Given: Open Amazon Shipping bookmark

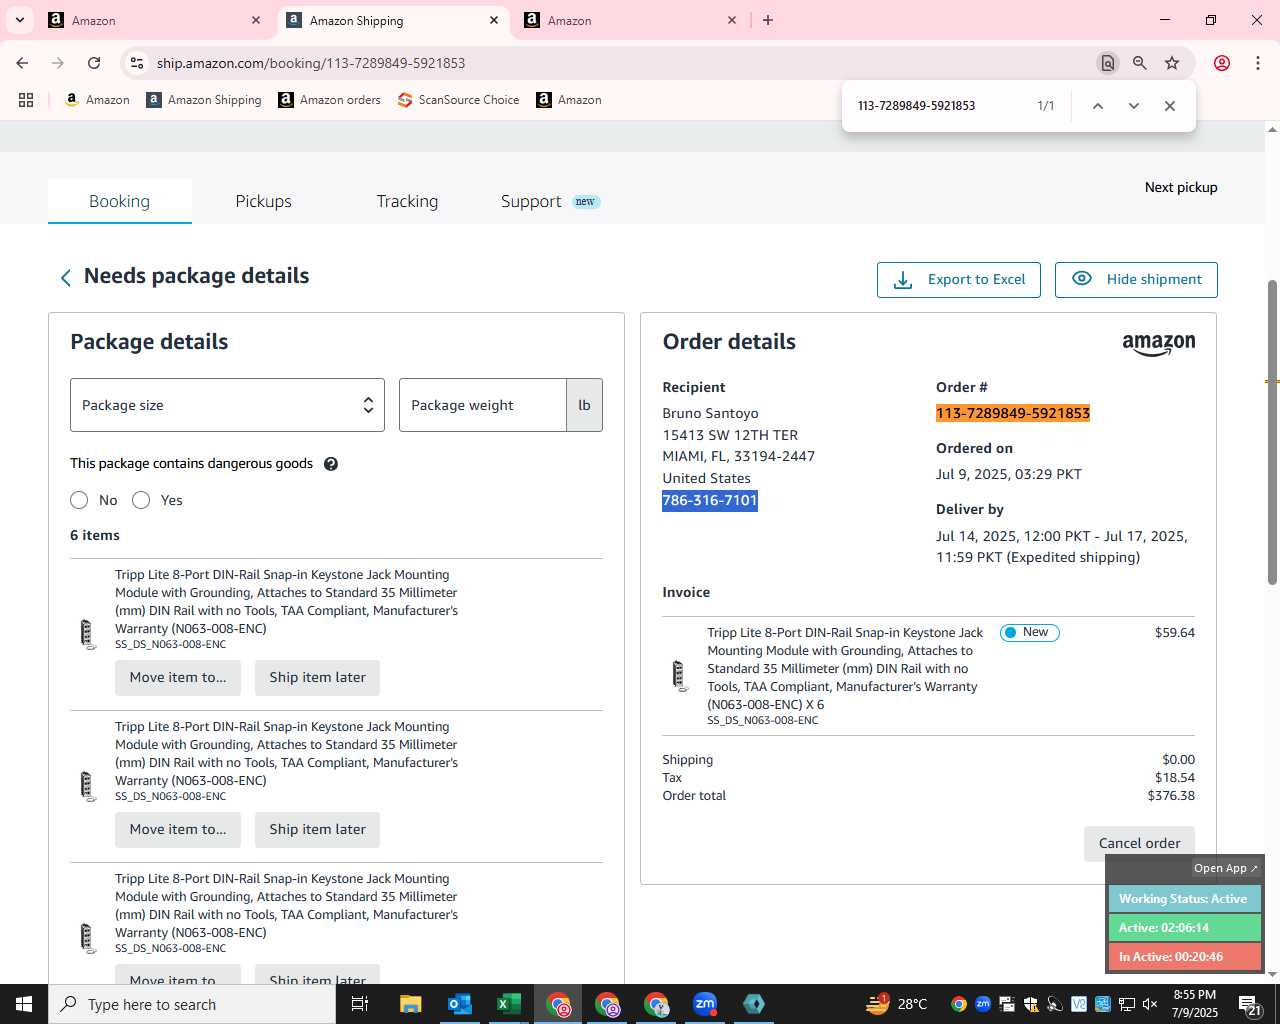Looking at the screenshot, I should click(x=203, y=100).
